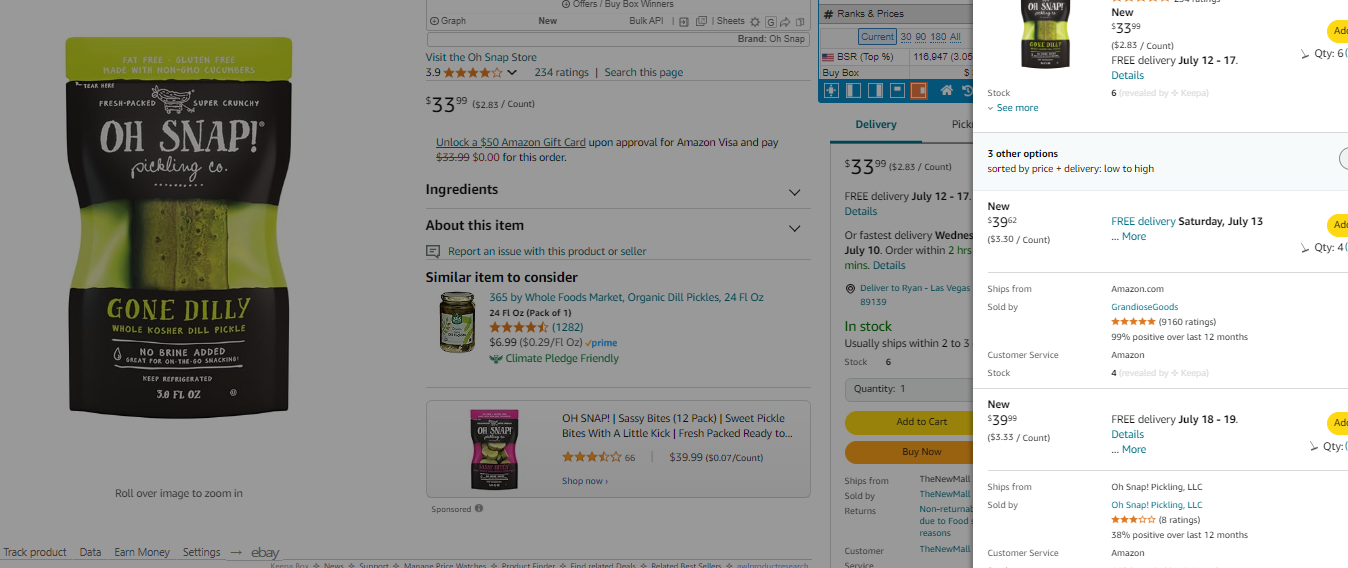Select the All range
Screen dimensions: 1348x568
(x=955, y=37)
